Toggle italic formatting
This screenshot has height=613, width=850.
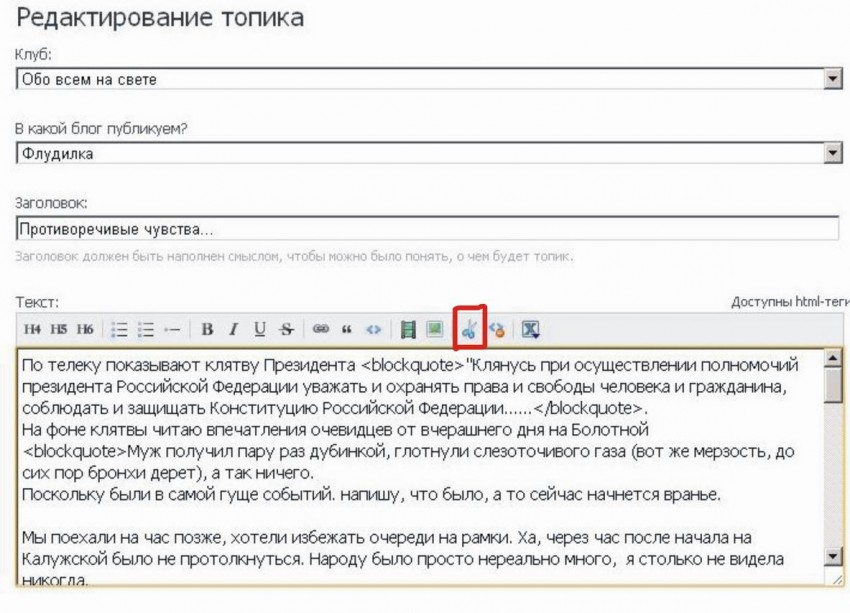point(233,328)
